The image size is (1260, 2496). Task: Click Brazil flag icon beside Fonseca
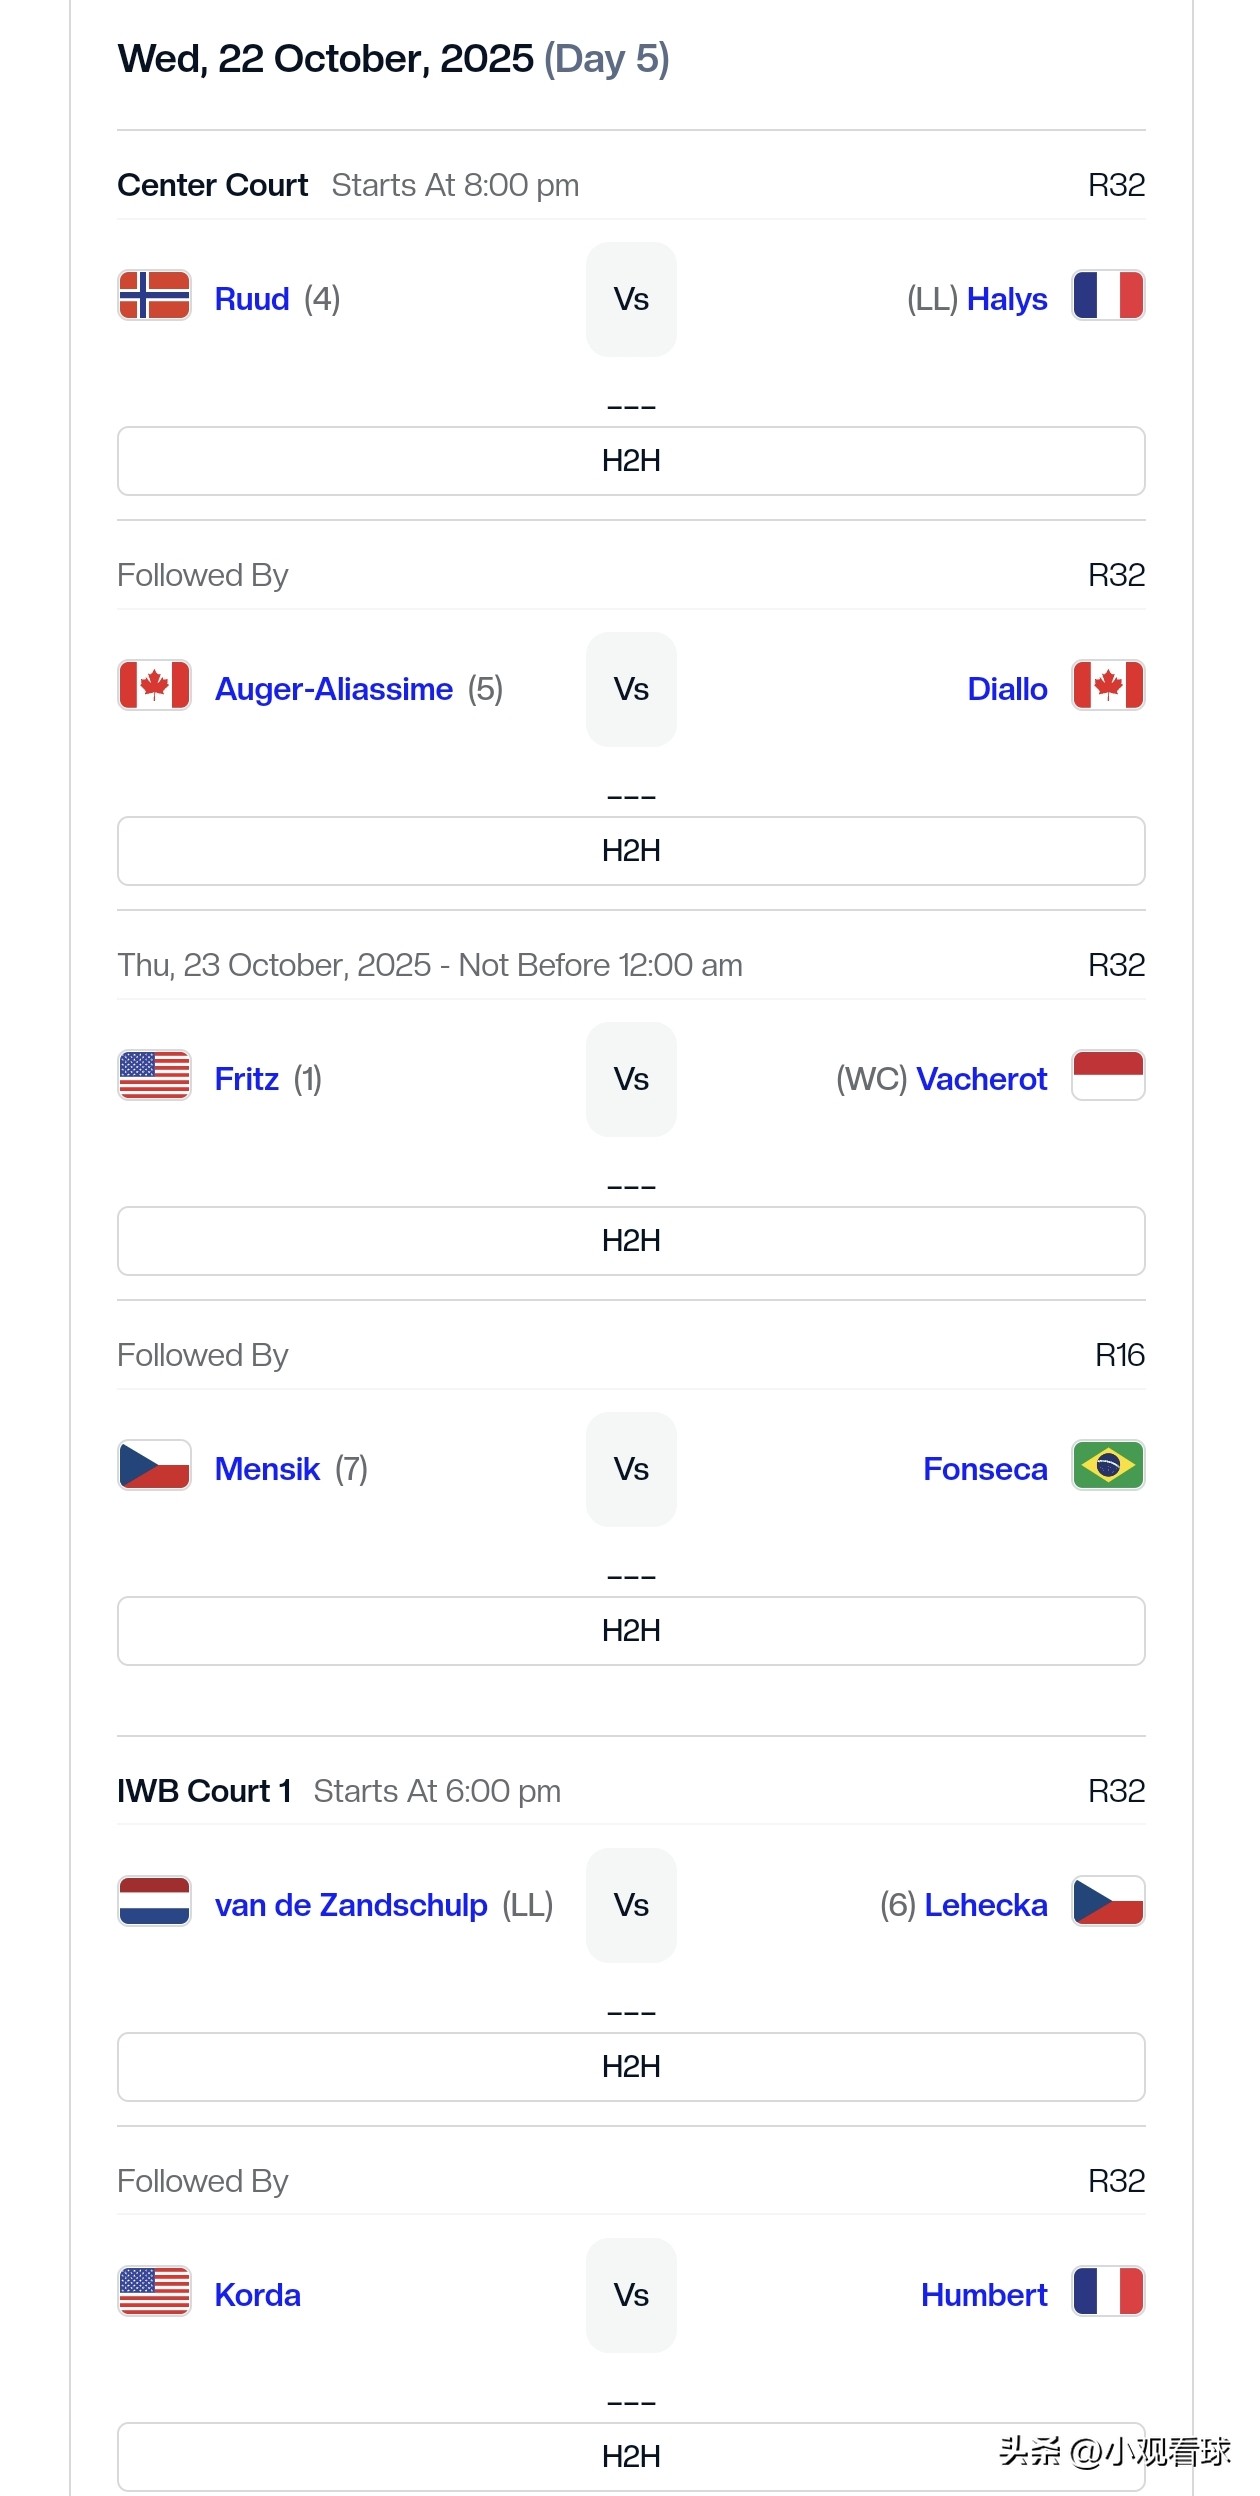1108,1466
